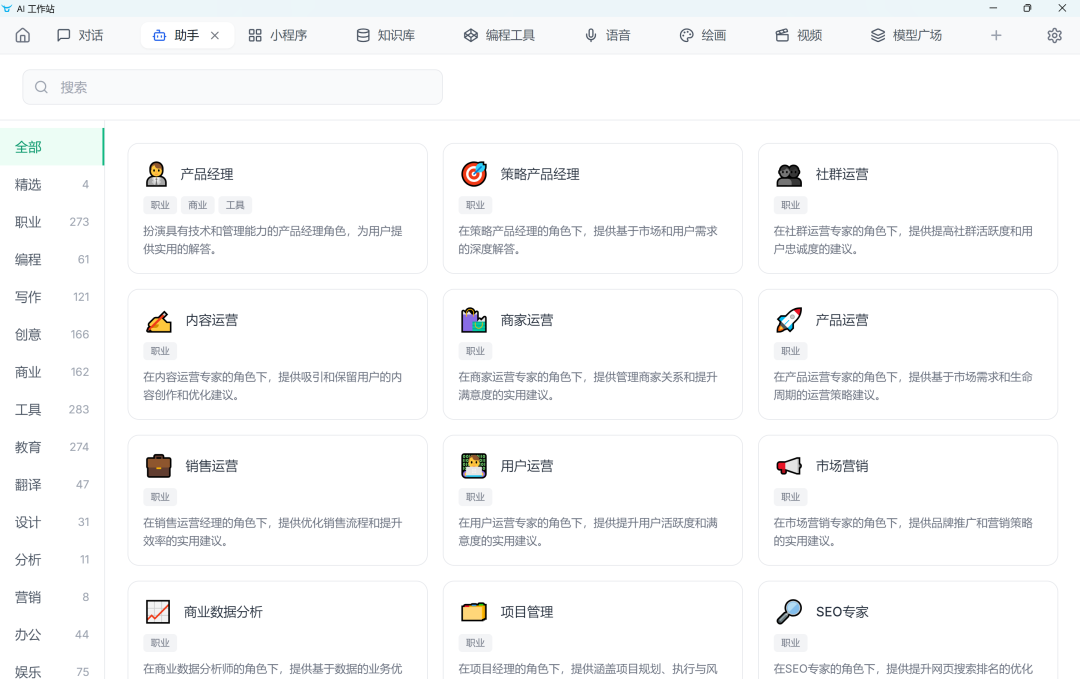Click the 项目管理 folder icon
Viewport: 1080px width, 679px height.
[x=474, y=612]
